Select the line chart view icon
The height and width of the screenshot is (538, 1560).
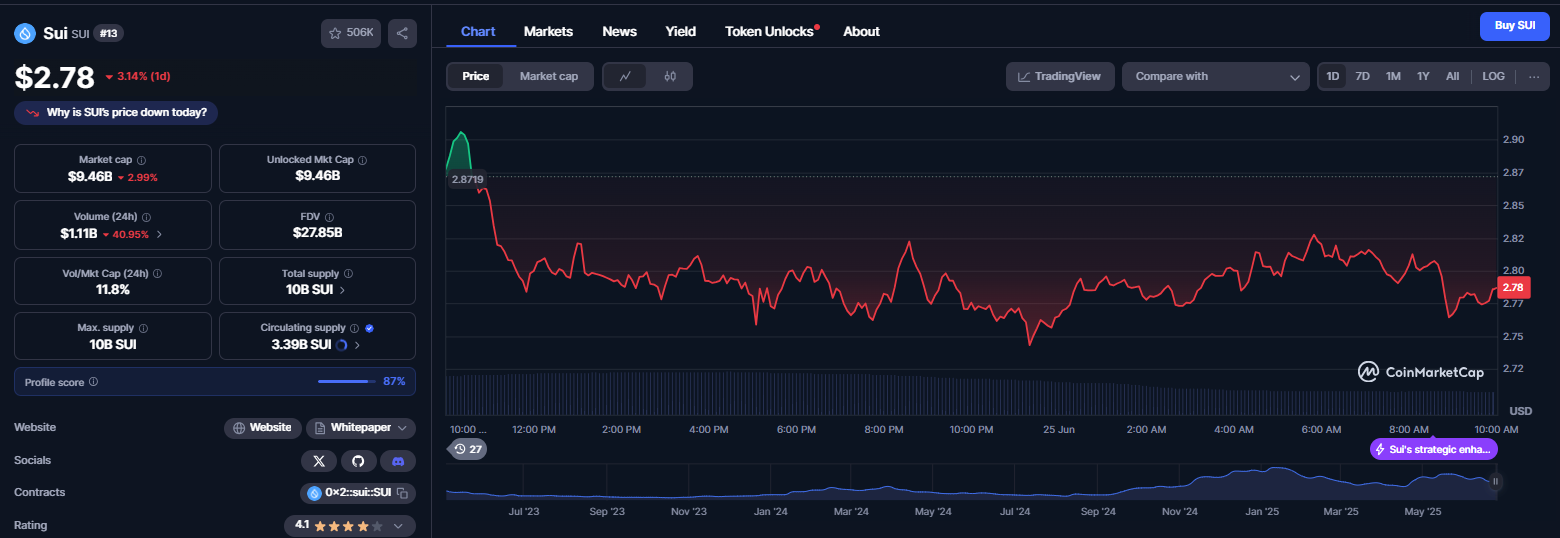click(625, 76)
